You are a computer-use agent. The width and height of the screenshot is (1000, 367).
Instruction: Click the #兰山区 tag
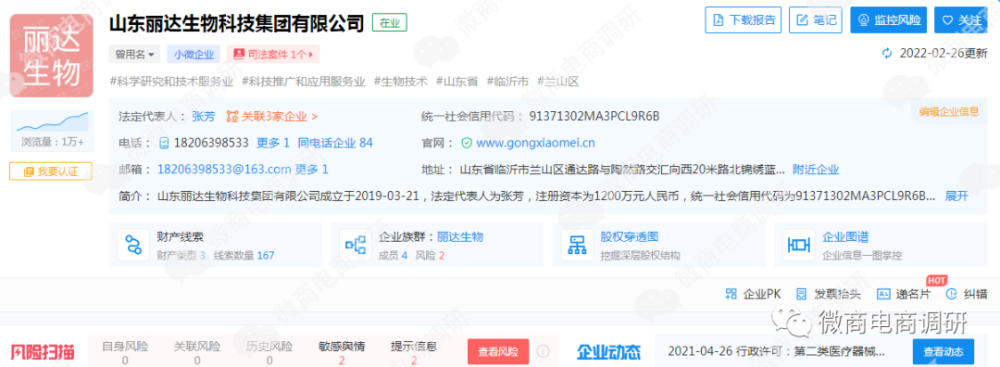[558, 82]
